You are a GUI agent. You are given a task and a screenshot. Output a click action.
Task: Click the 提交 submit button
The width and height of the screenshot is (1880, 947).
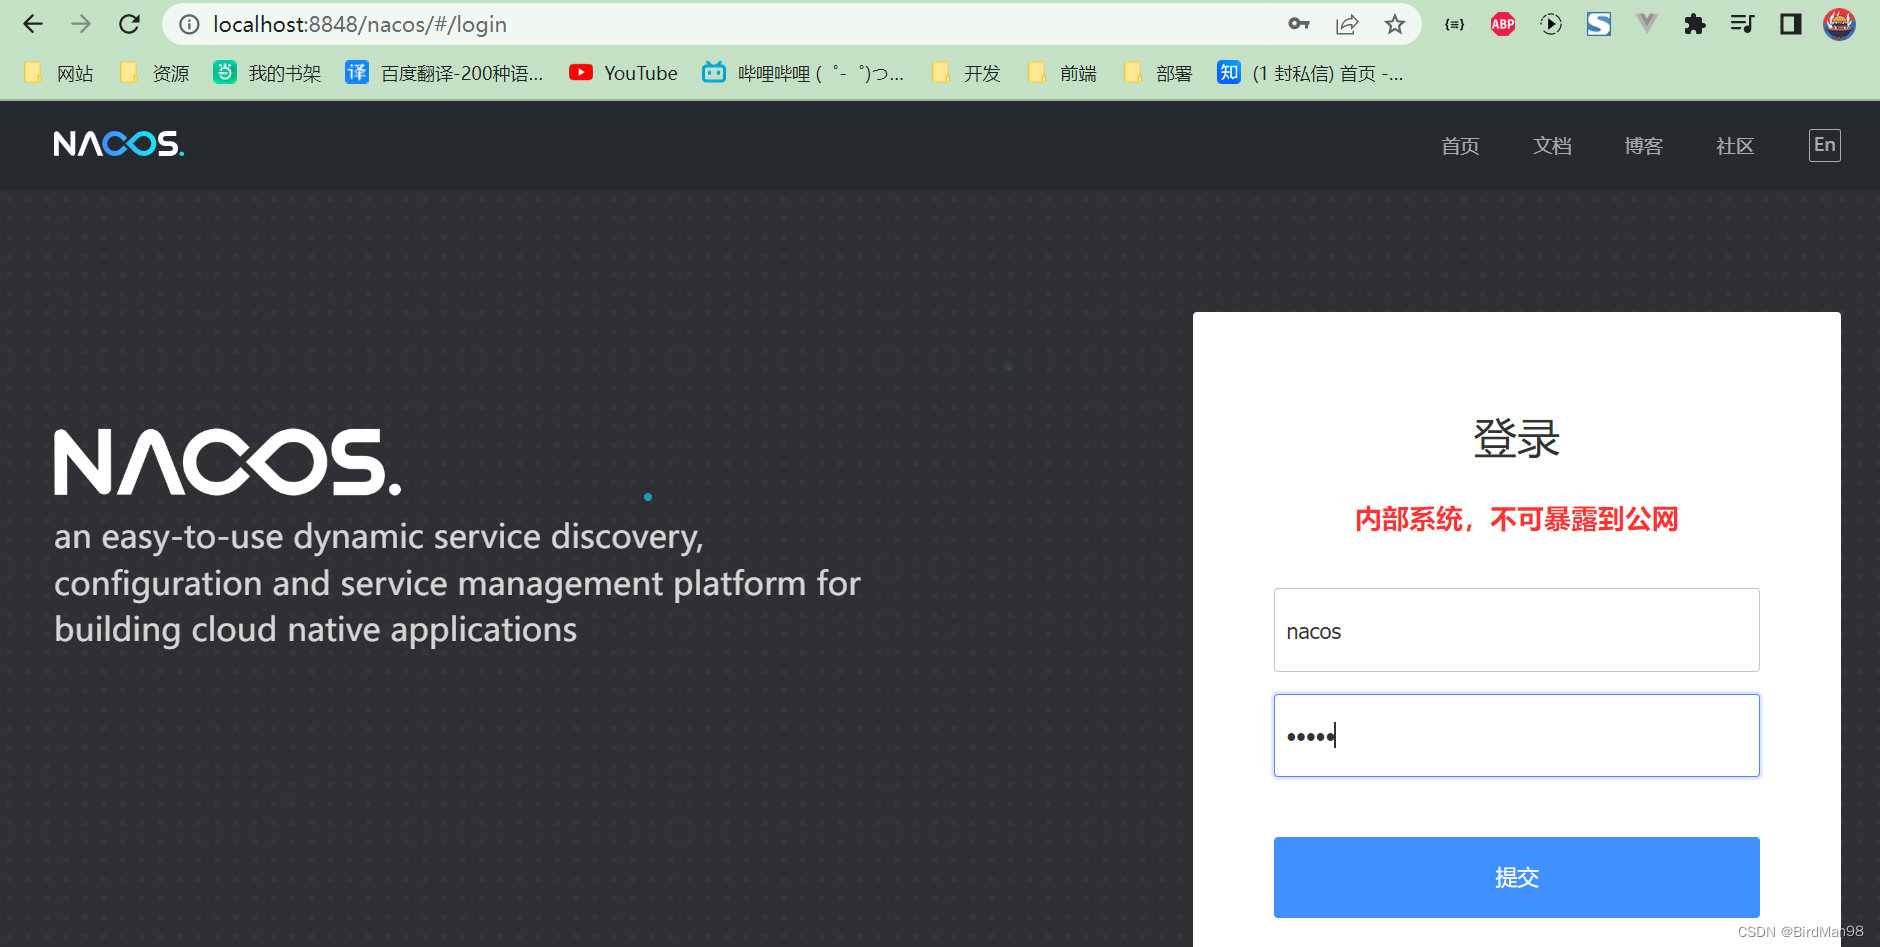1515,877
